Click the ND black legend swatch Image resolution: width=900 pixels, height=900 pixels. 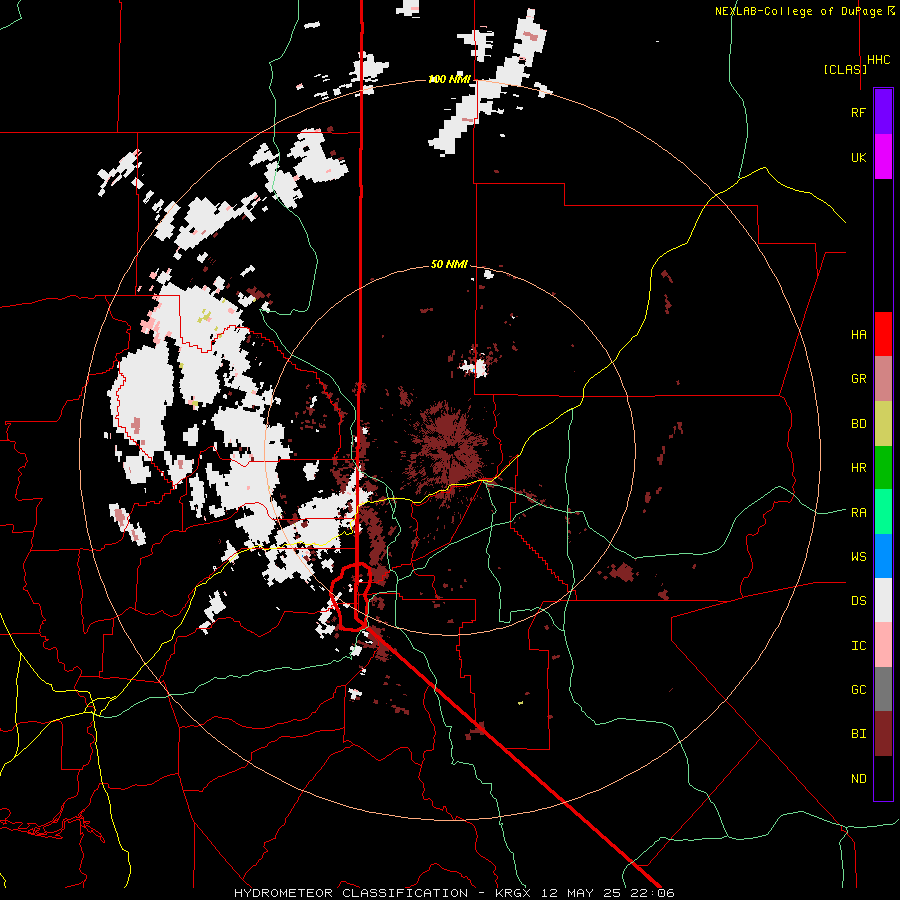click(x=883, y=778)
